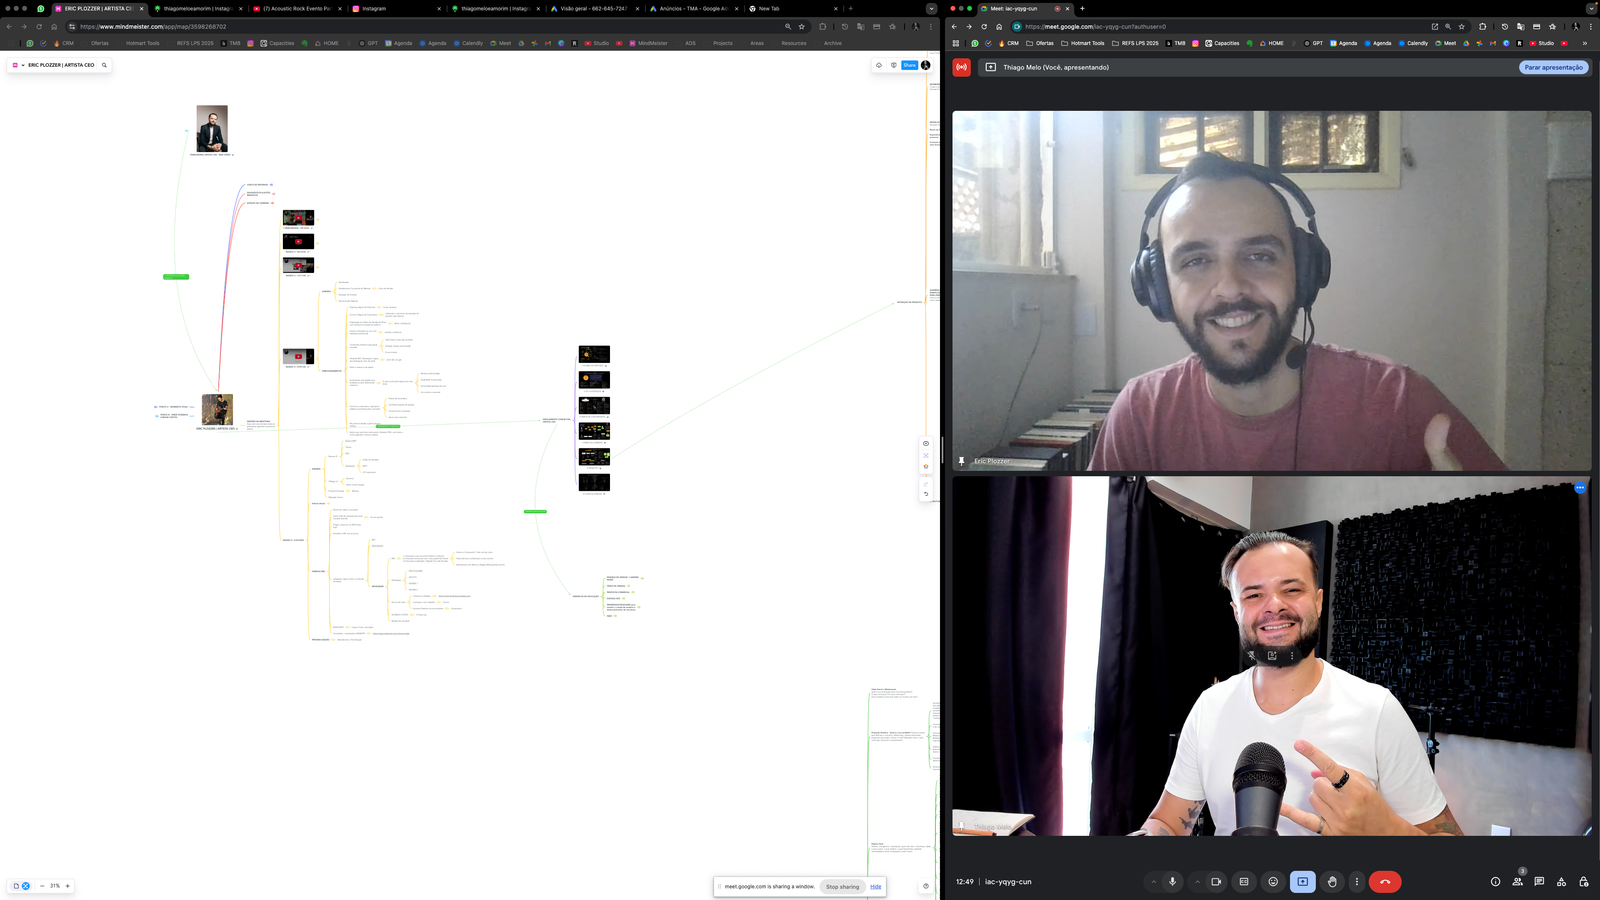Select the suited man portrait node in mind map

212,129
